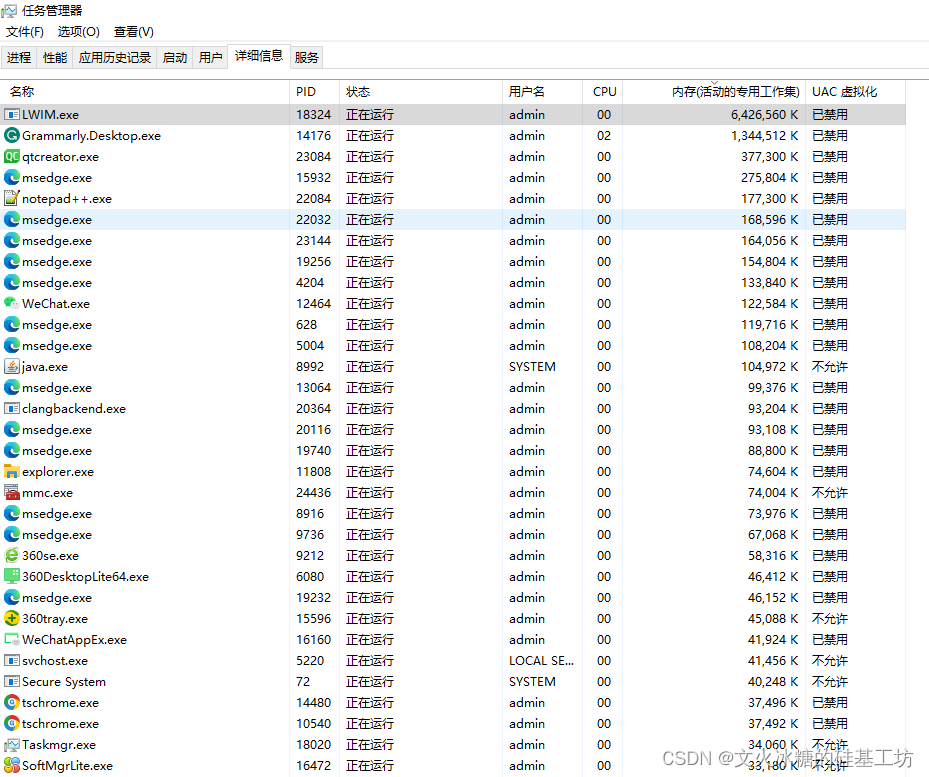Screen dimensions: 929x777
Task: Click tschrome.exe icon with PID 10540
Action: (x=12, y=723)
